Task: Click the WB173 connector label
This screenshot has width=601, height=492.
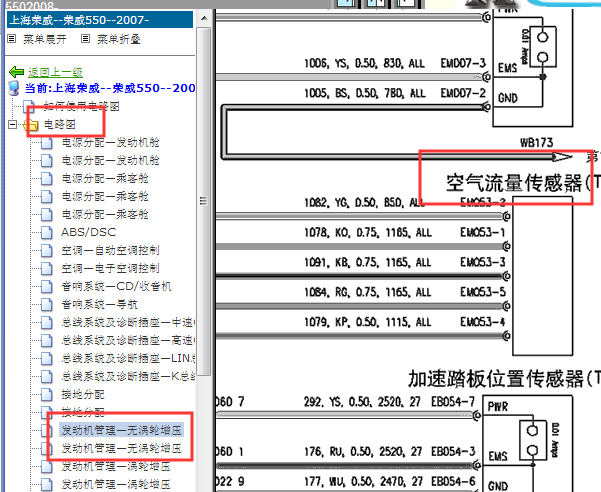Action: (x=537, y=143)
